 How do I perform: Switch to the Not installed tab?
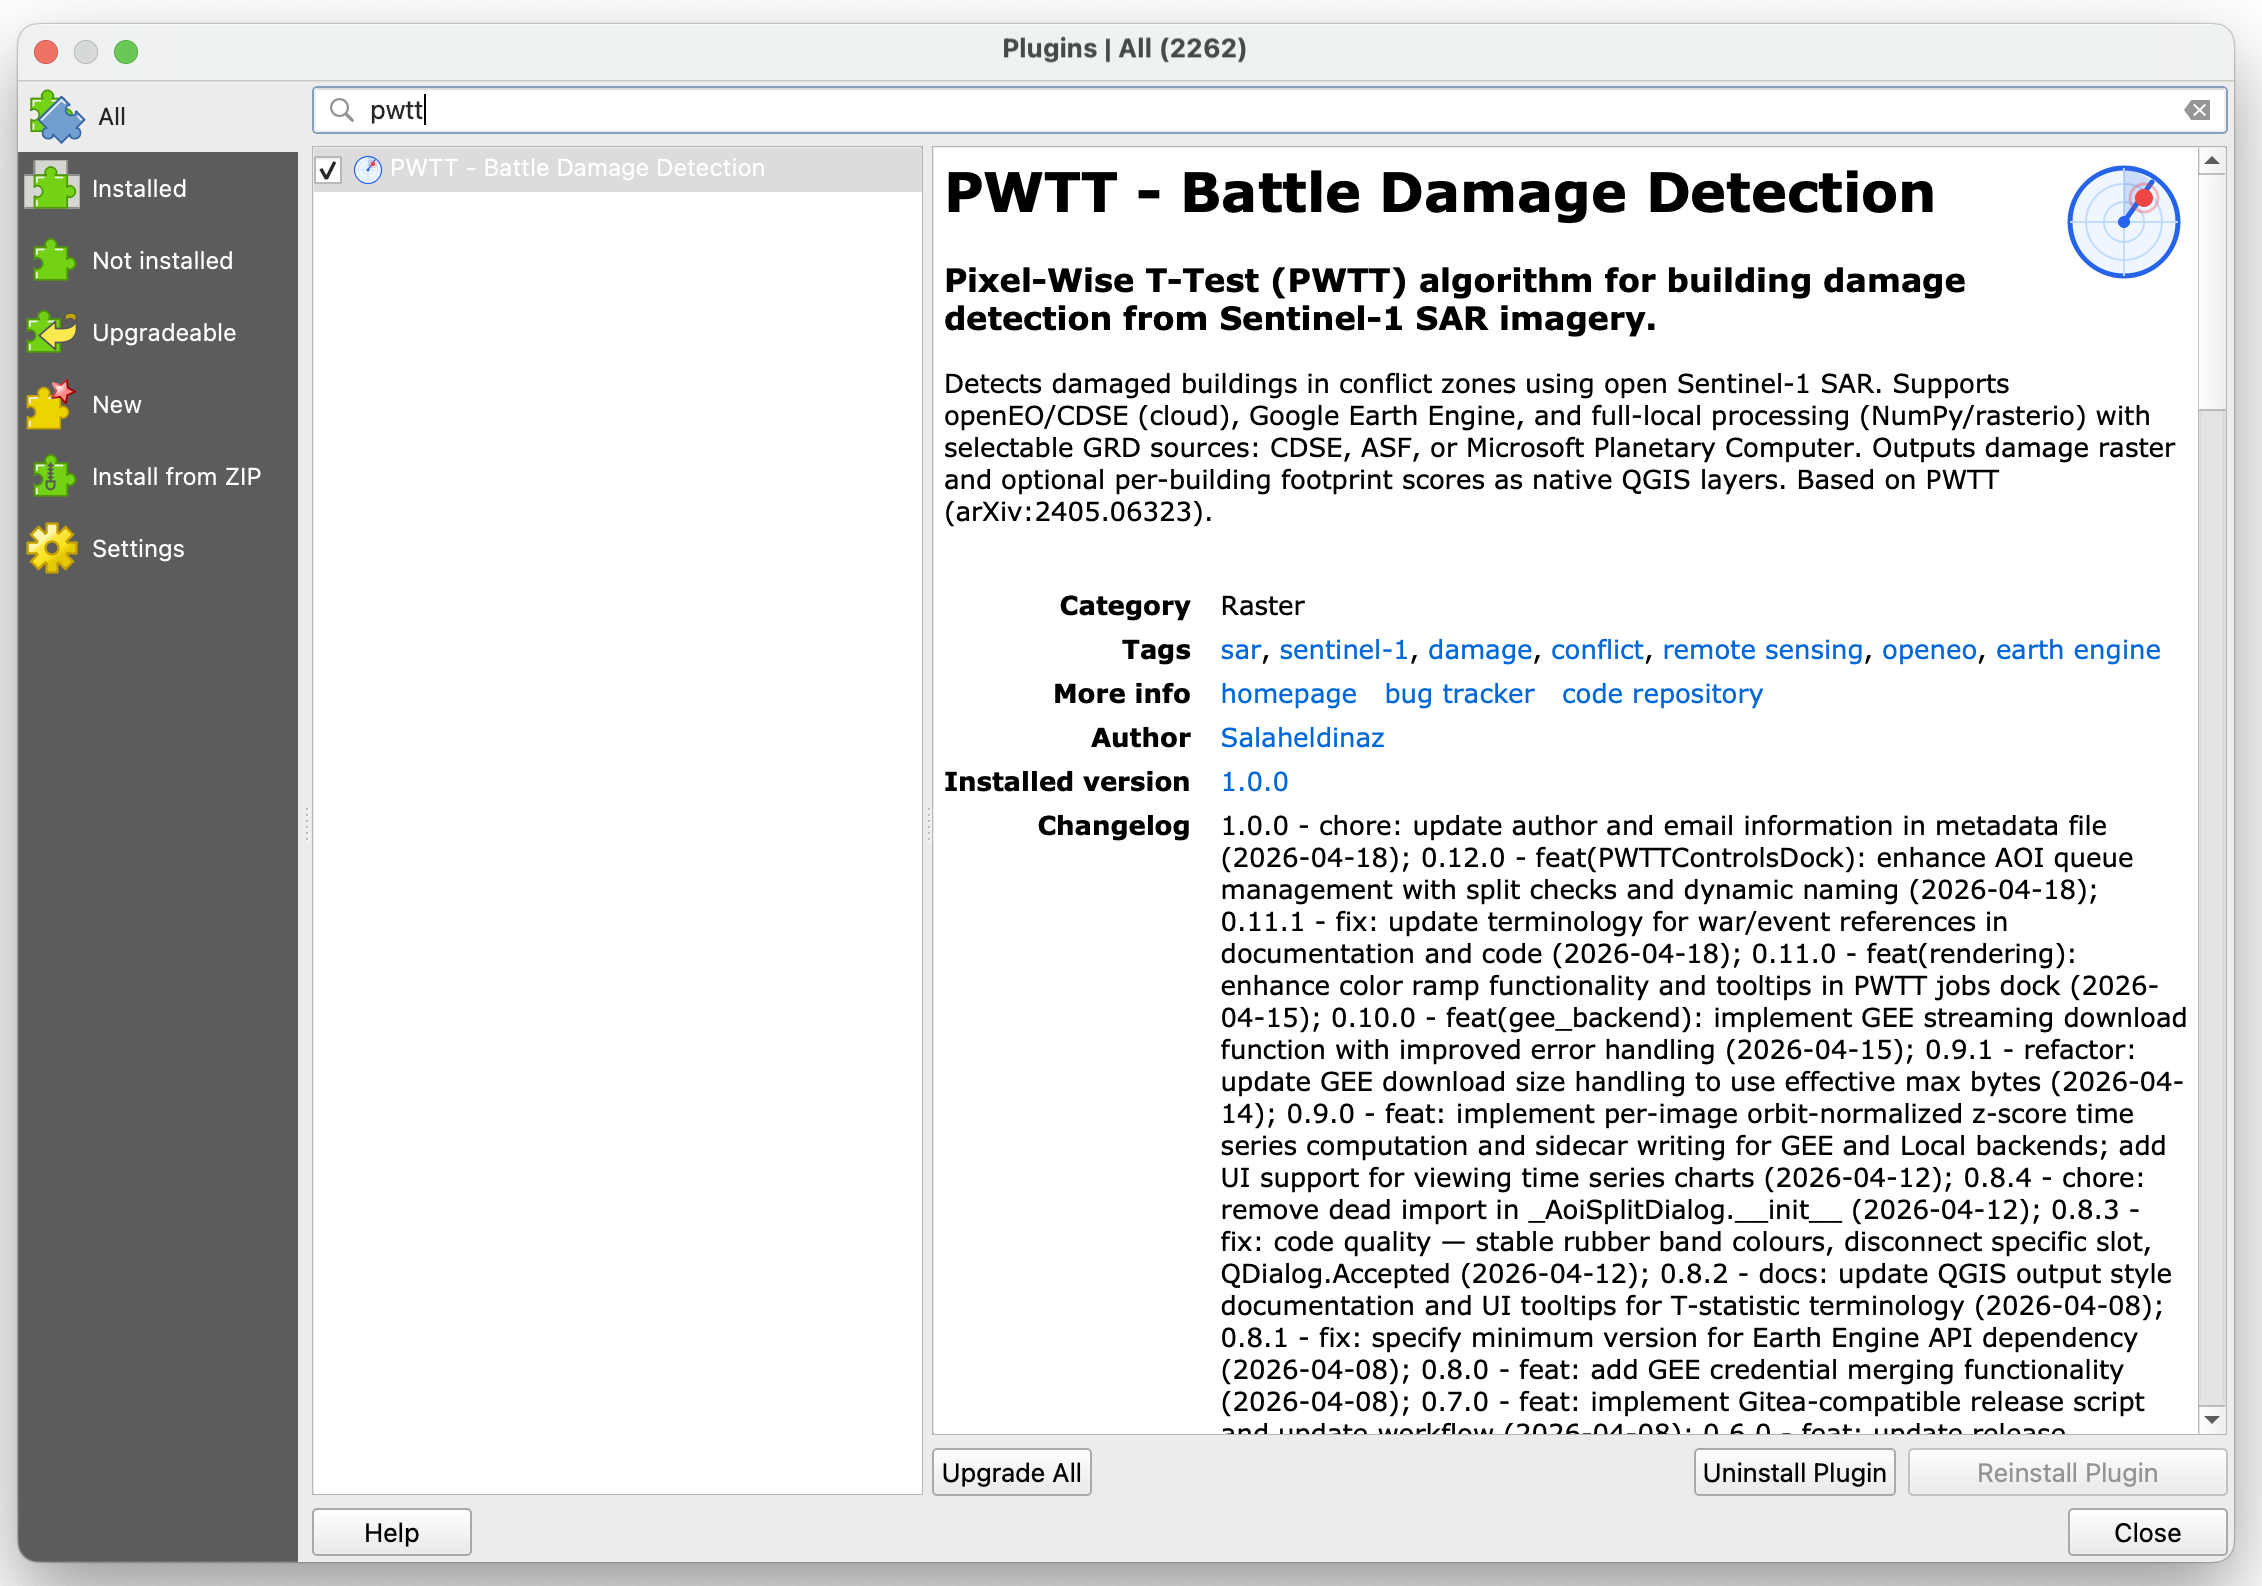(x=158, y=260)
